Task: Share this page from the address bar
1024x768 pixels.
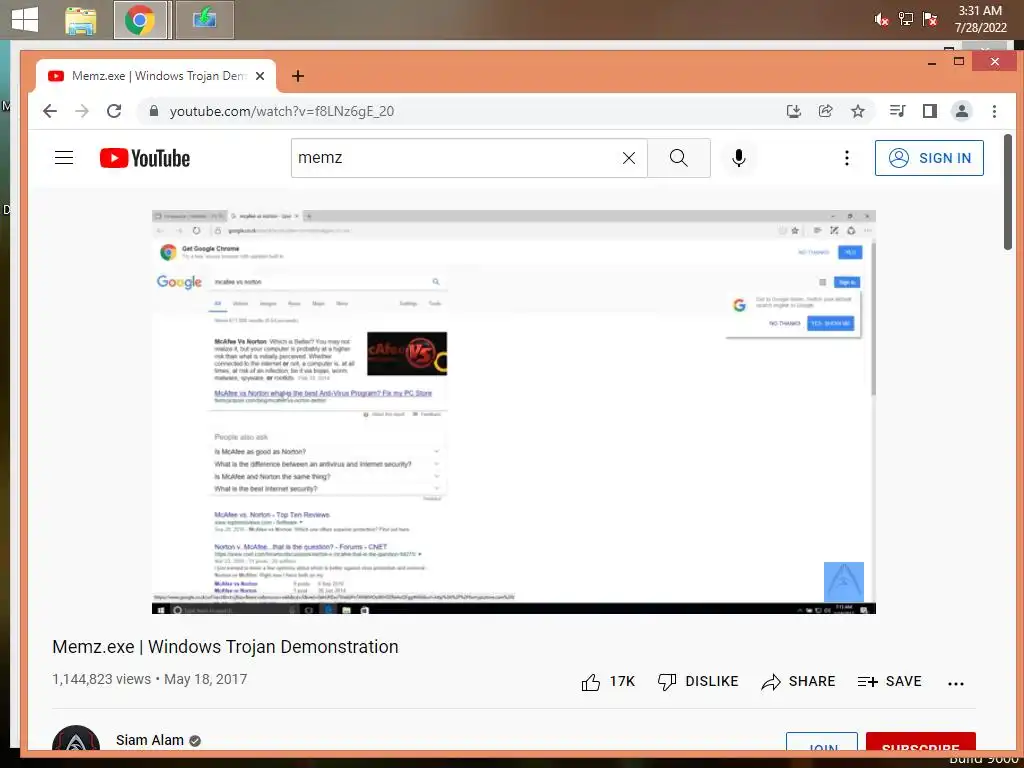Action: (x=825, y=111)
